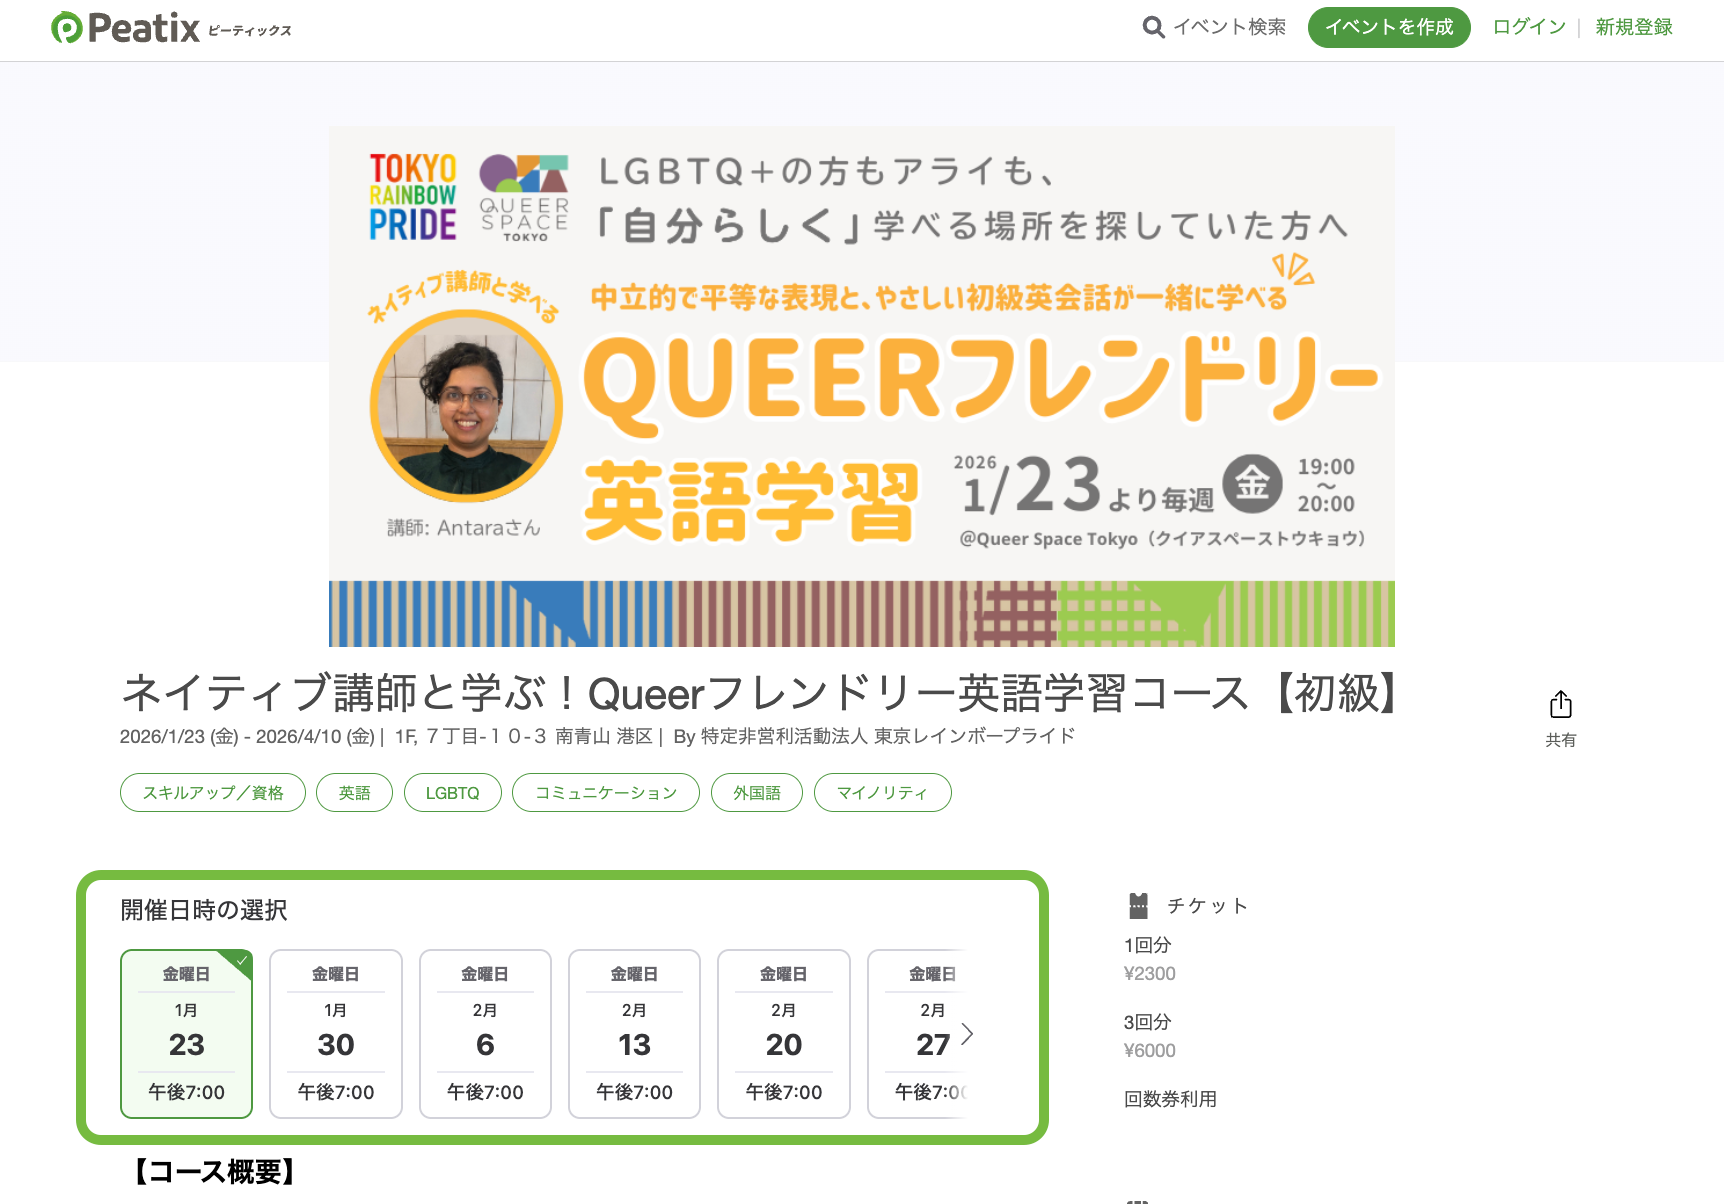Select the スキルアップ／資格 tag
Viewport: 1724px width, 1204px height.
213,793
